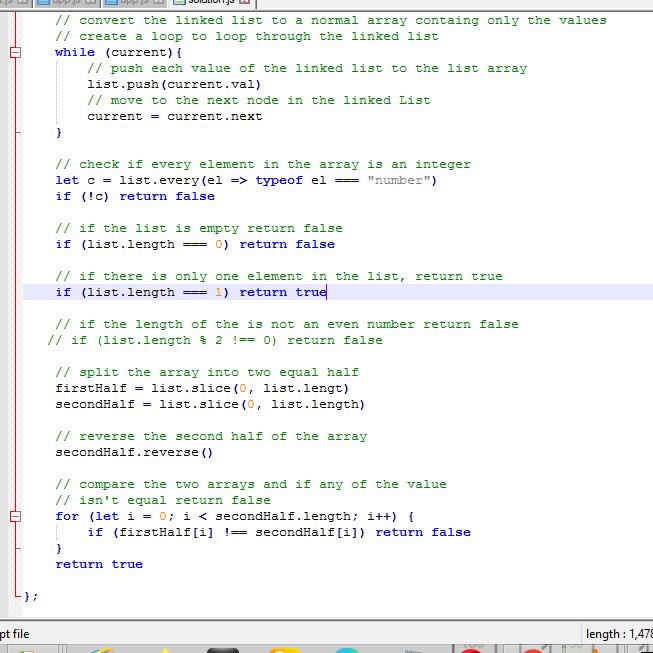Click the 'if (!c) return false' line
Viewport: 653px width, 653px height.
pos(135,196)
